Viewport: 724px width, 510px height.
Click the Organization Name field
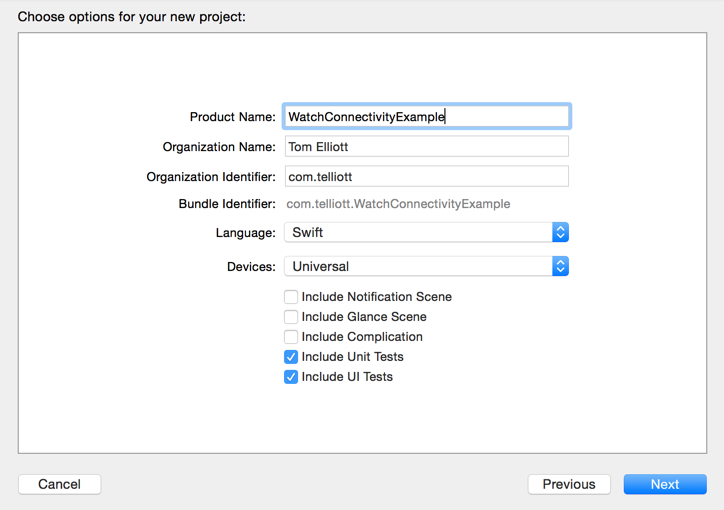426,147
